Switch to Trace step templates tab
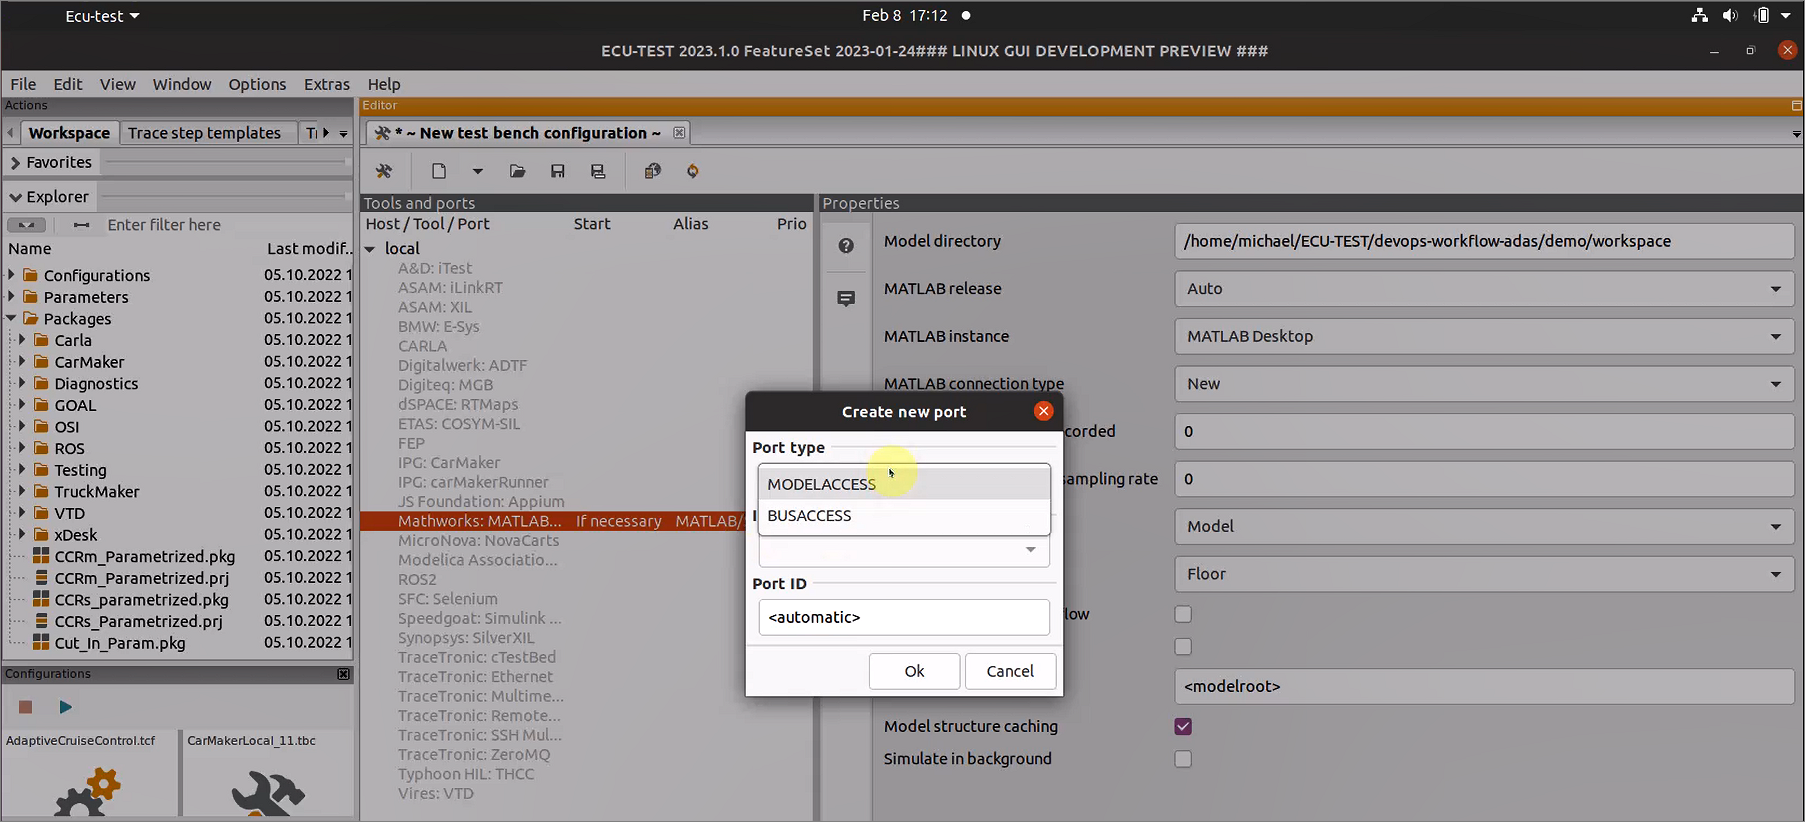The image size is (1805, 822). pyautogui.click(x=205, y=133)
